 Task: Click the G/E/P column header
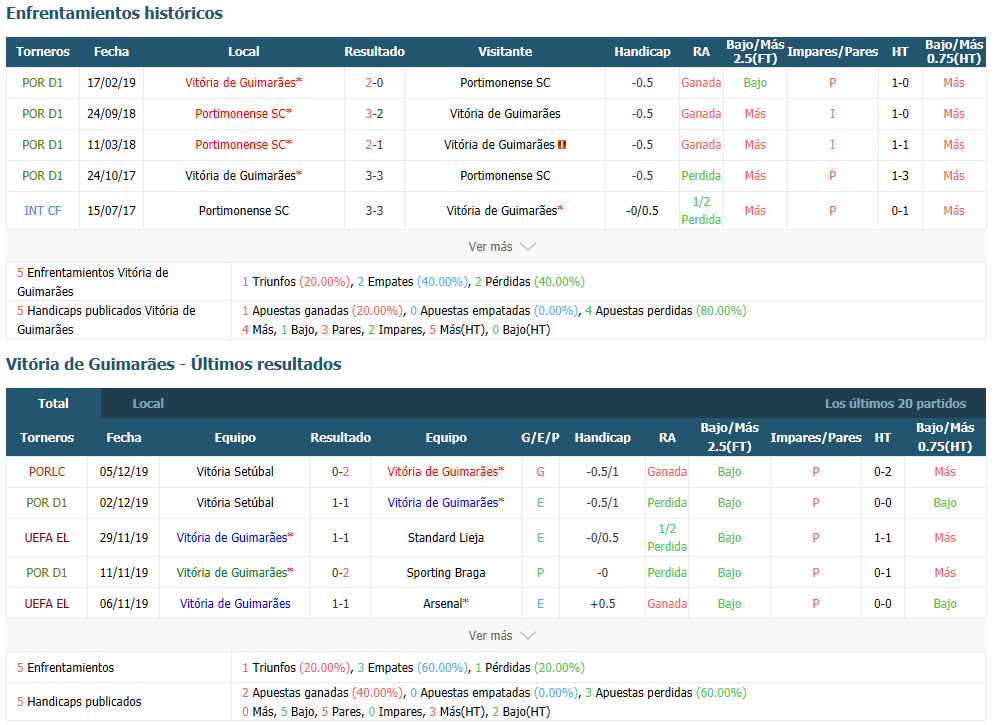click(540, 438)
